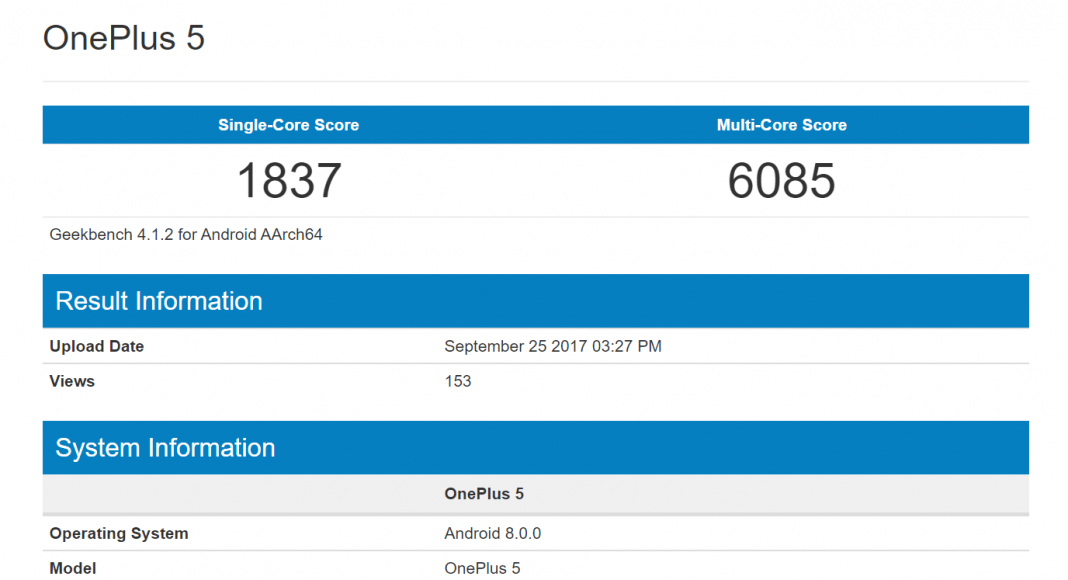Click the multi-core score value 6085
1068x580 pixels.
coord(781,181)
